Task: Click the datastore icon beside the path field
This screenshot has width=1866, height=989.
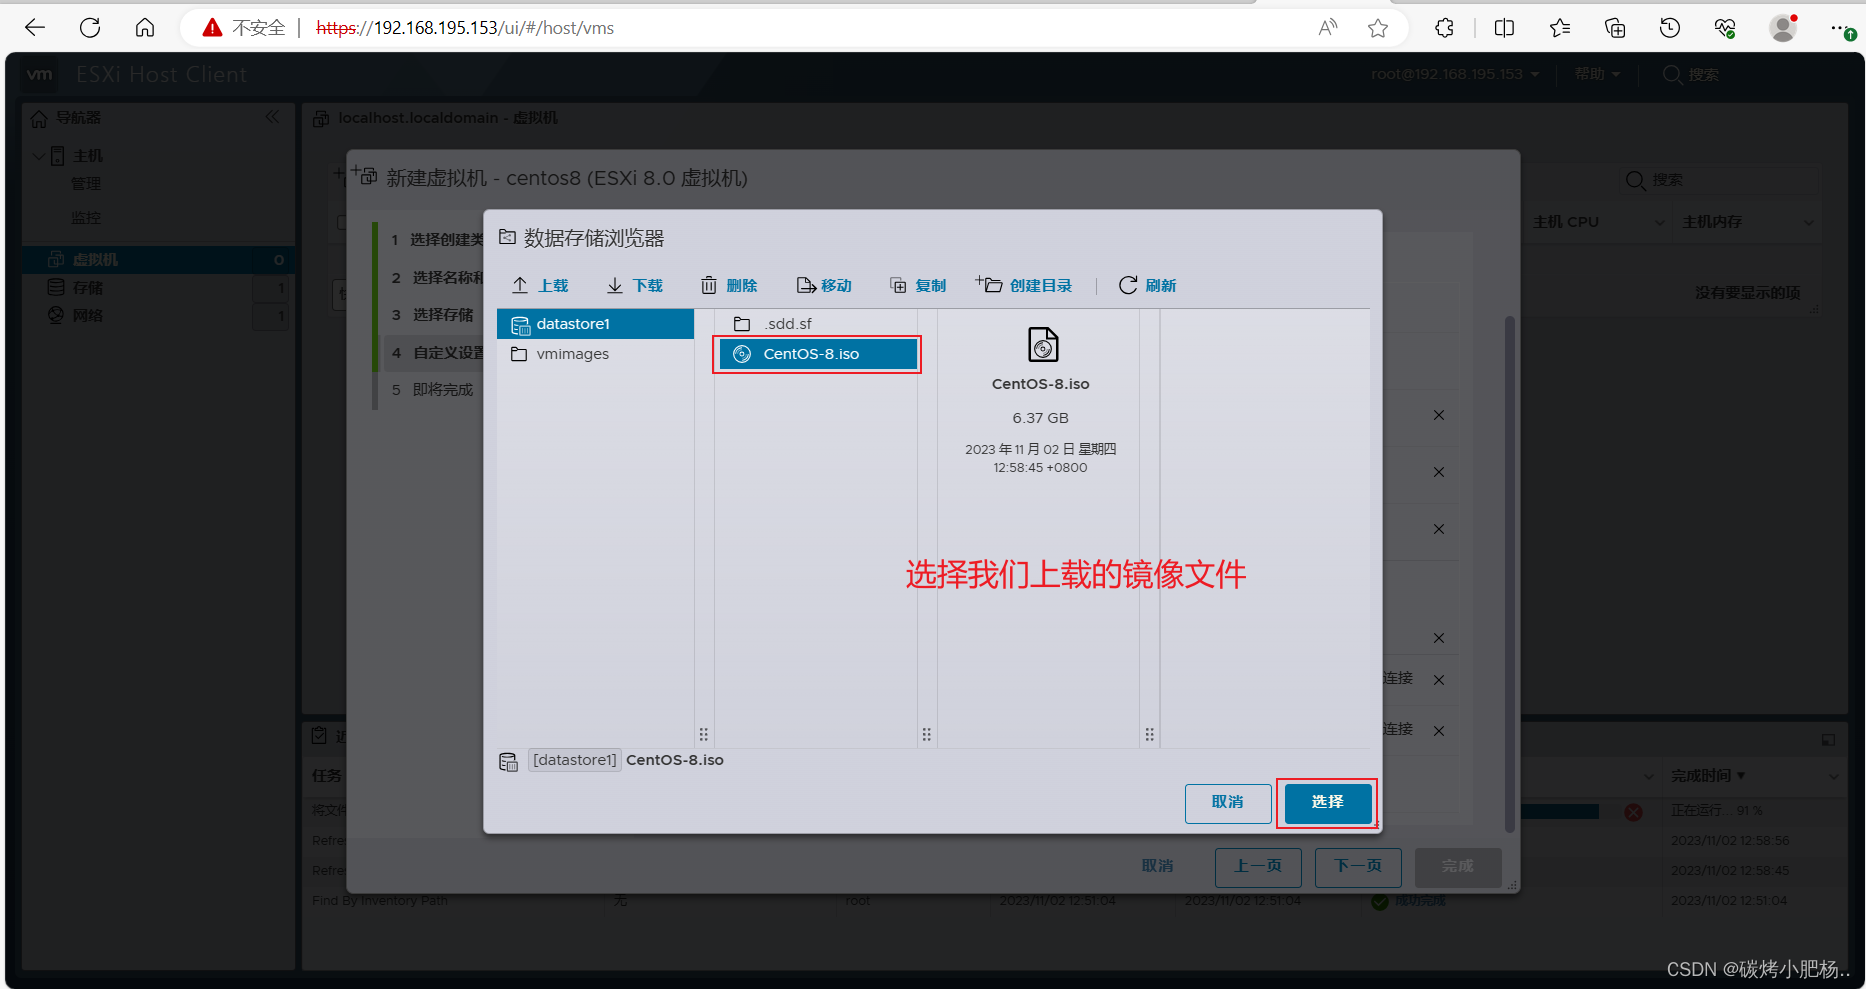Action: click(x=508, y=762)
